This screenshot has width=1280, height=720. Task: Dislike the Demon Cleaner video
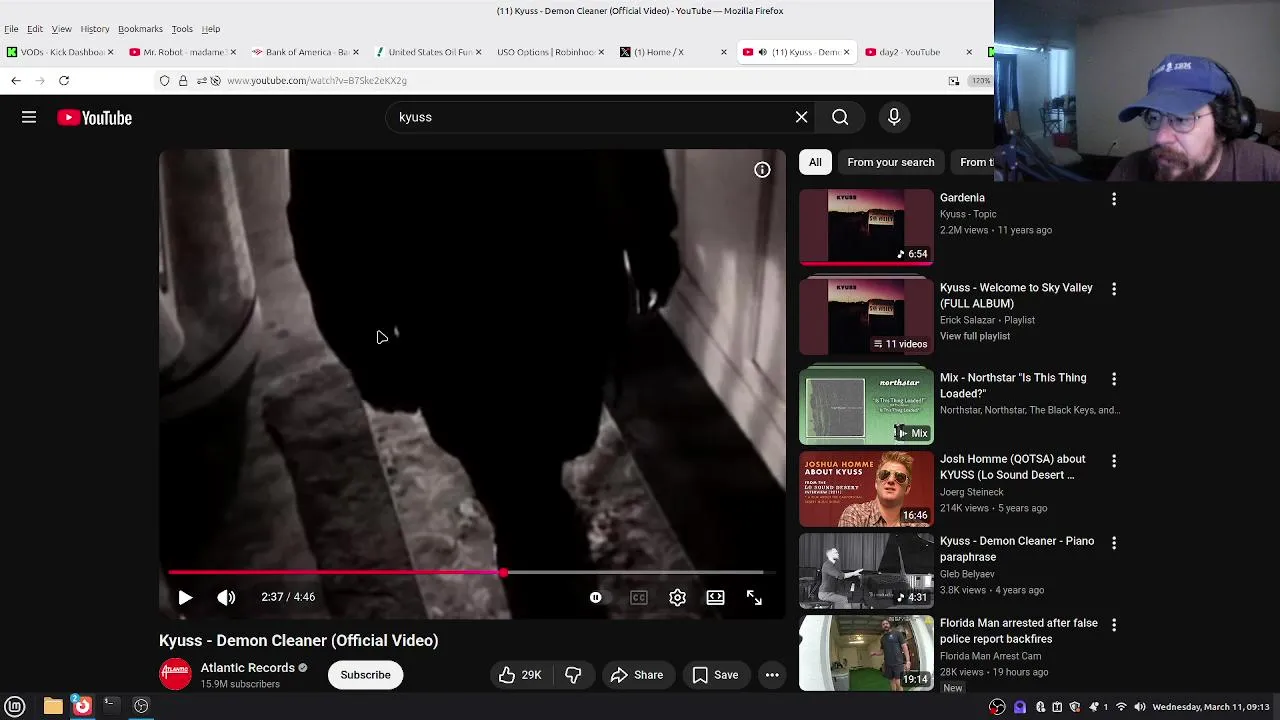pyautogui.click(x=573, y=675)
